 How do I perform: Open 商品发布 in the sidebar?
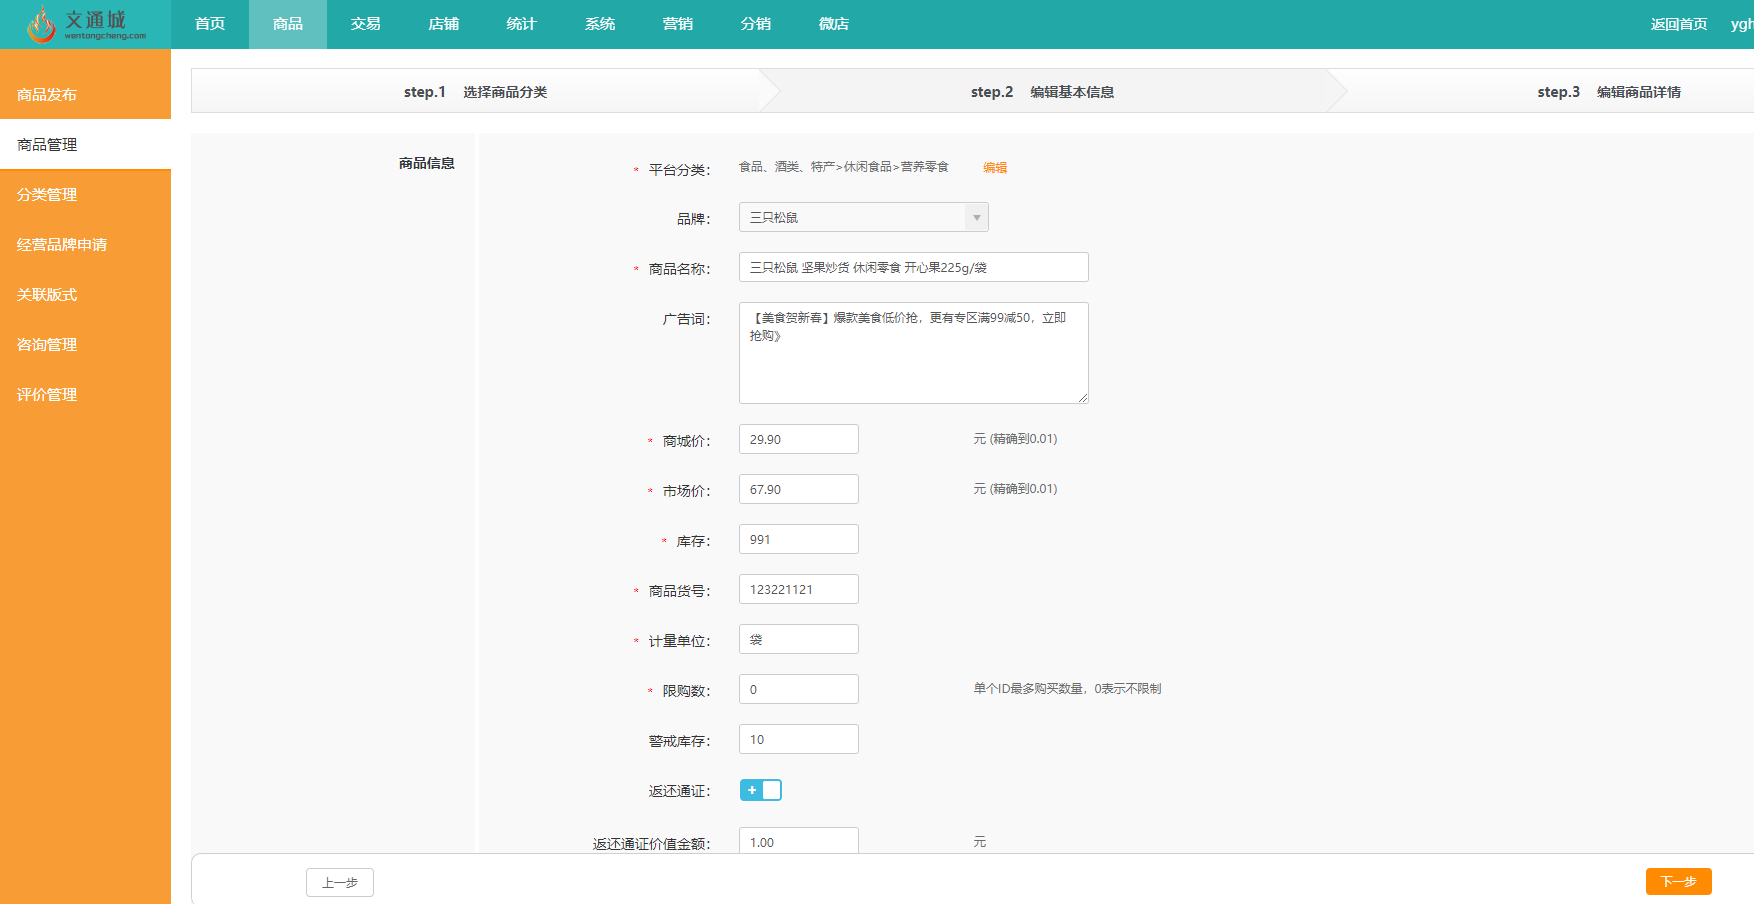85,94
